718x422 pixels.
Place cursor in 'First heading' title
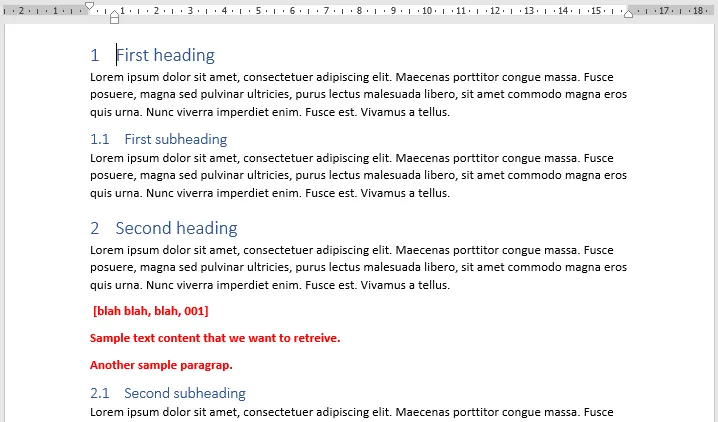tap(165, 55)
